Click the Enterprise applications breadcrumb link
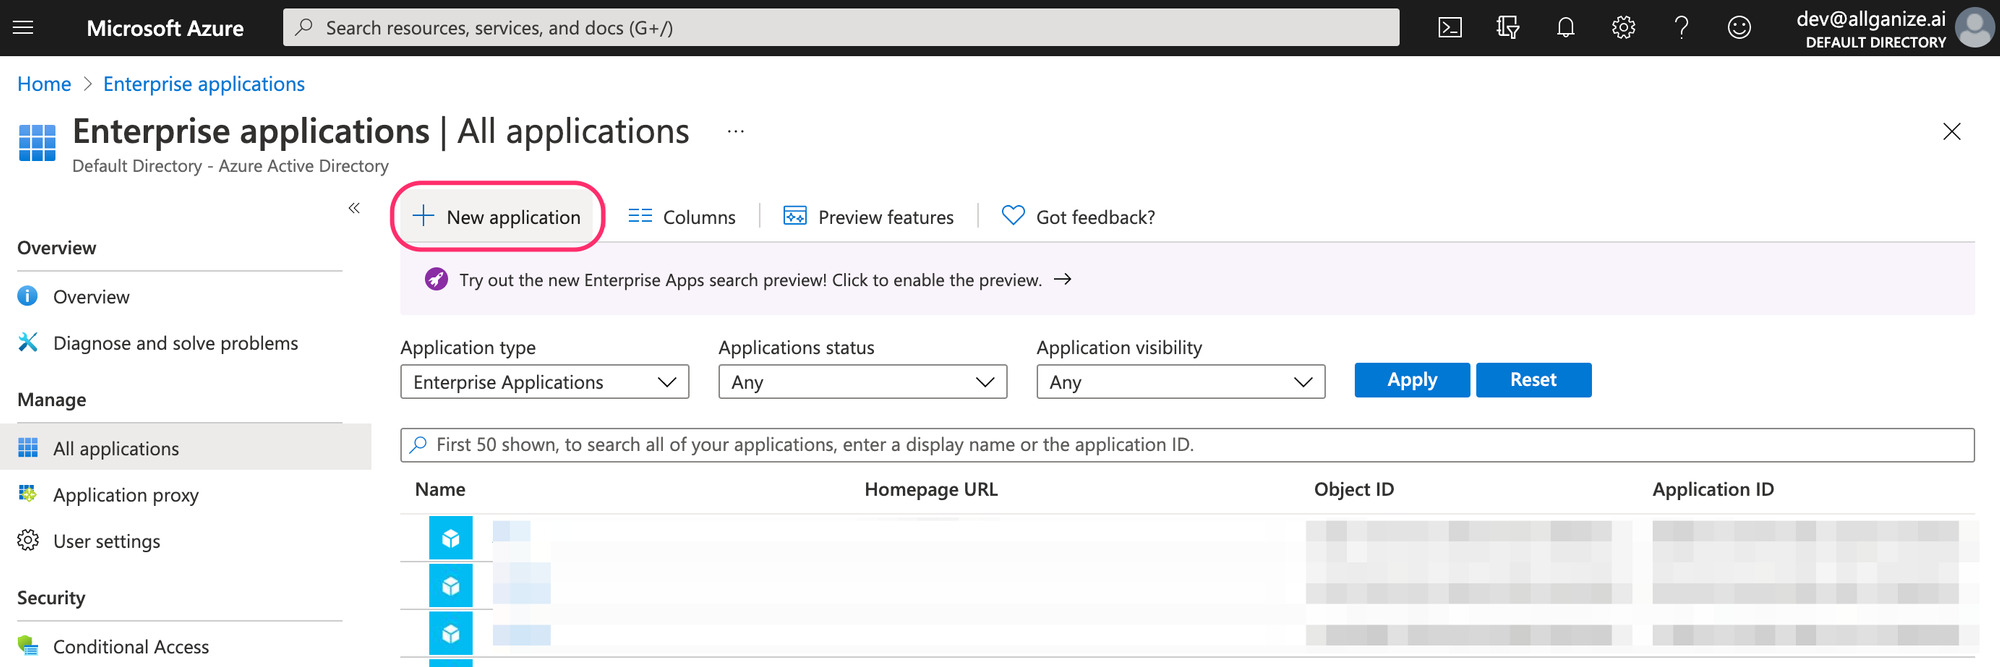Image resolution: width=2000 pixels, height=667 pixels. tap(204, 84)
